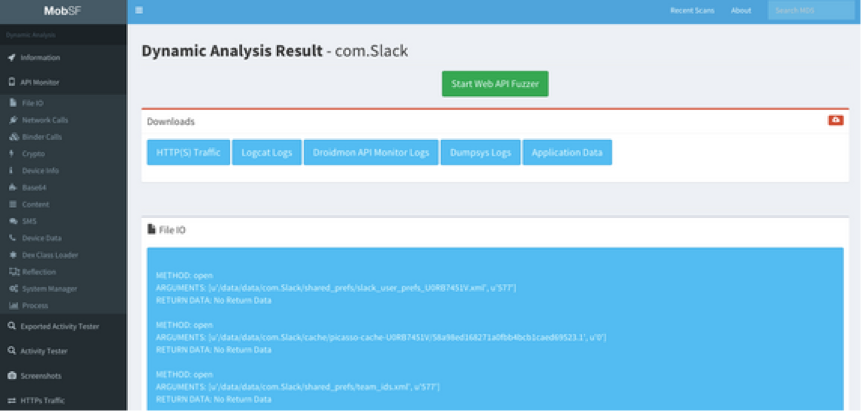This screenshot has height=415, width=865.
Task: Click slack_user_prefs ARGUMENTS line
Action: [336, 288]
